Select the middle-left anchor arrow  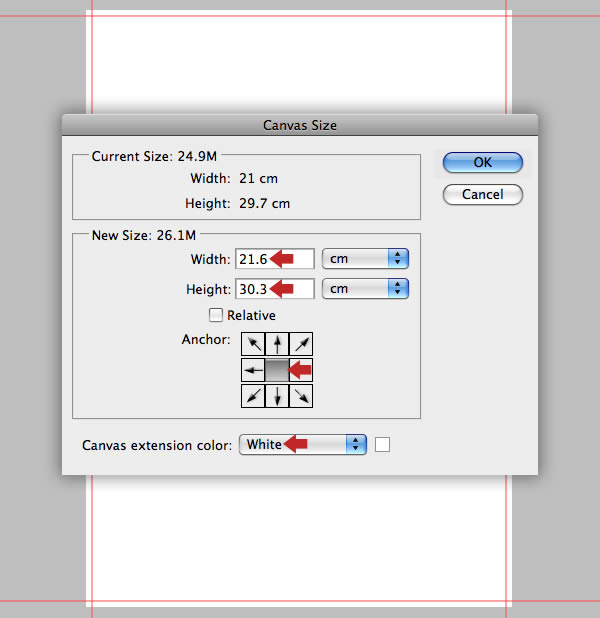253,370
